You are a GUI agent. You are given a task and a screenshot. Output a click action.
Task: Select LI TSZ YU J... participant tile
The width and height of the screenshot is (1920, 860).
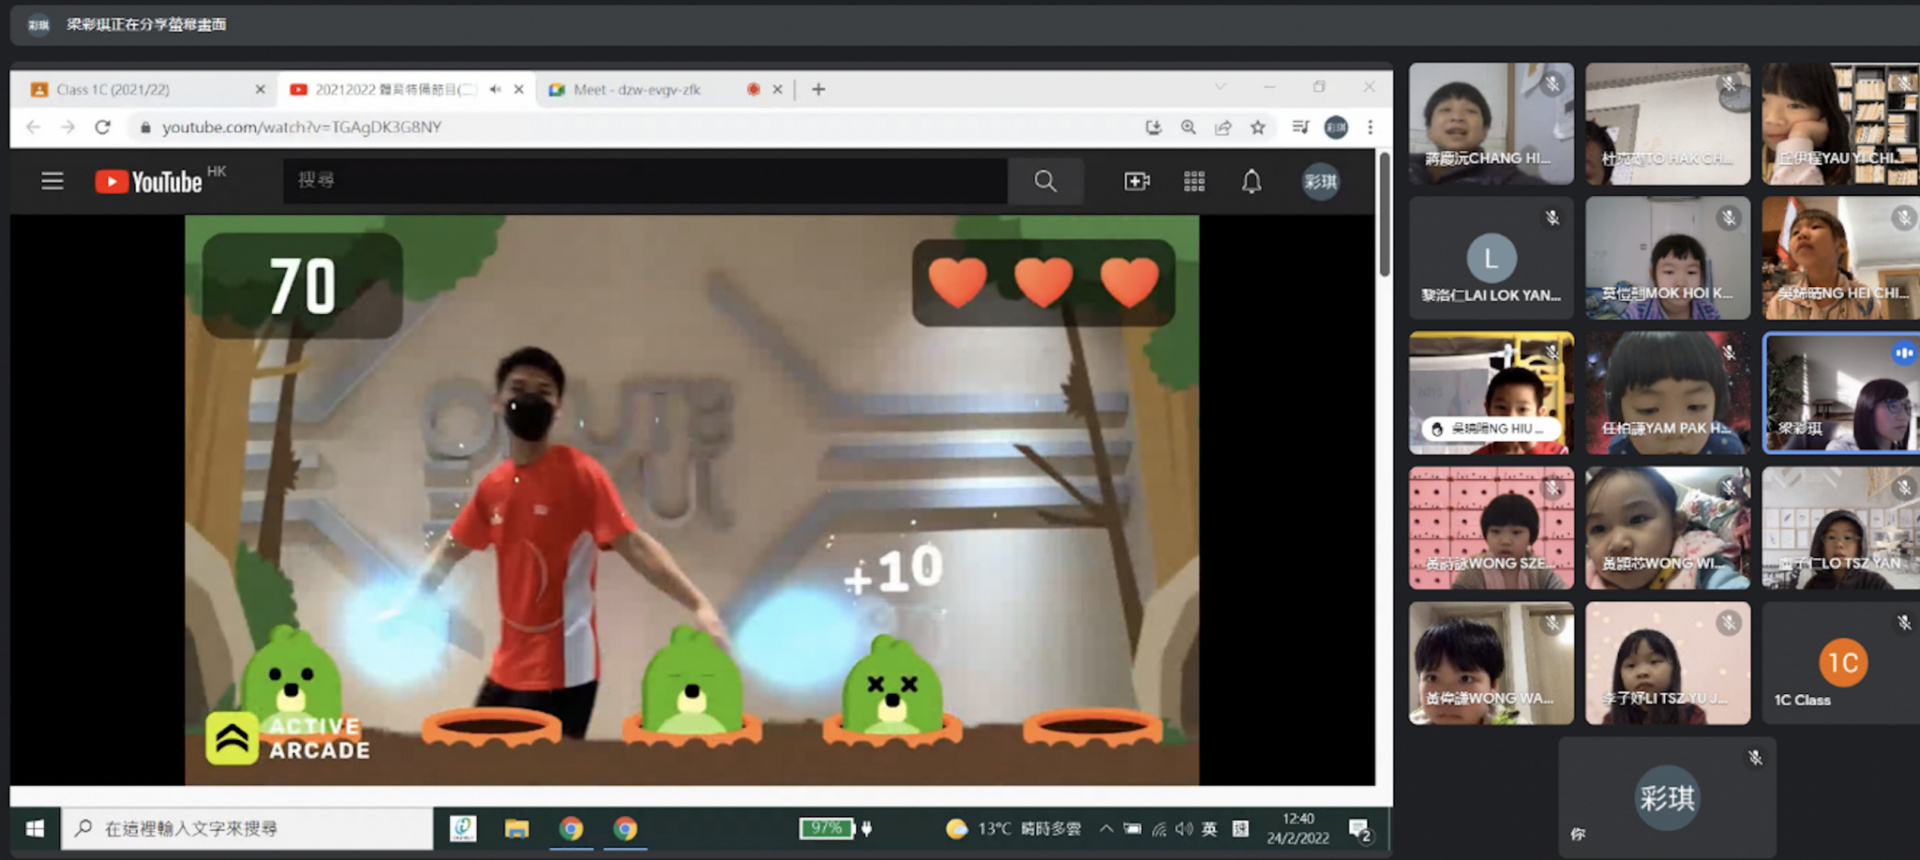click(1668, 663)
